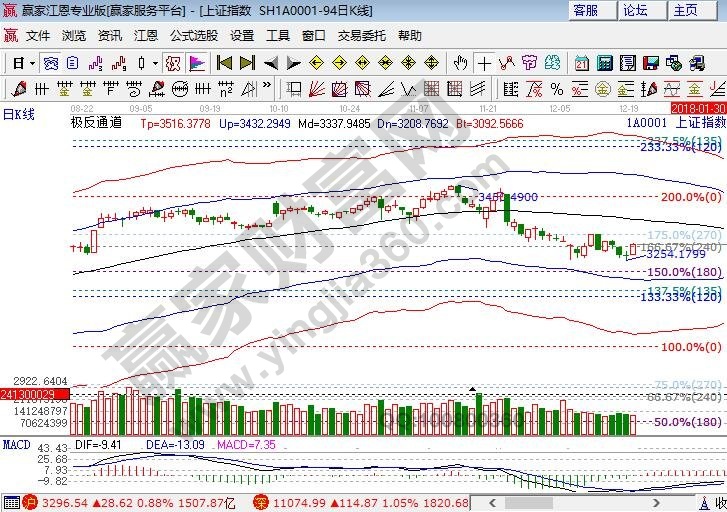This screenshot has width=727, height=512.
Task: Click the 主页 button
Action: pos(685,11)
